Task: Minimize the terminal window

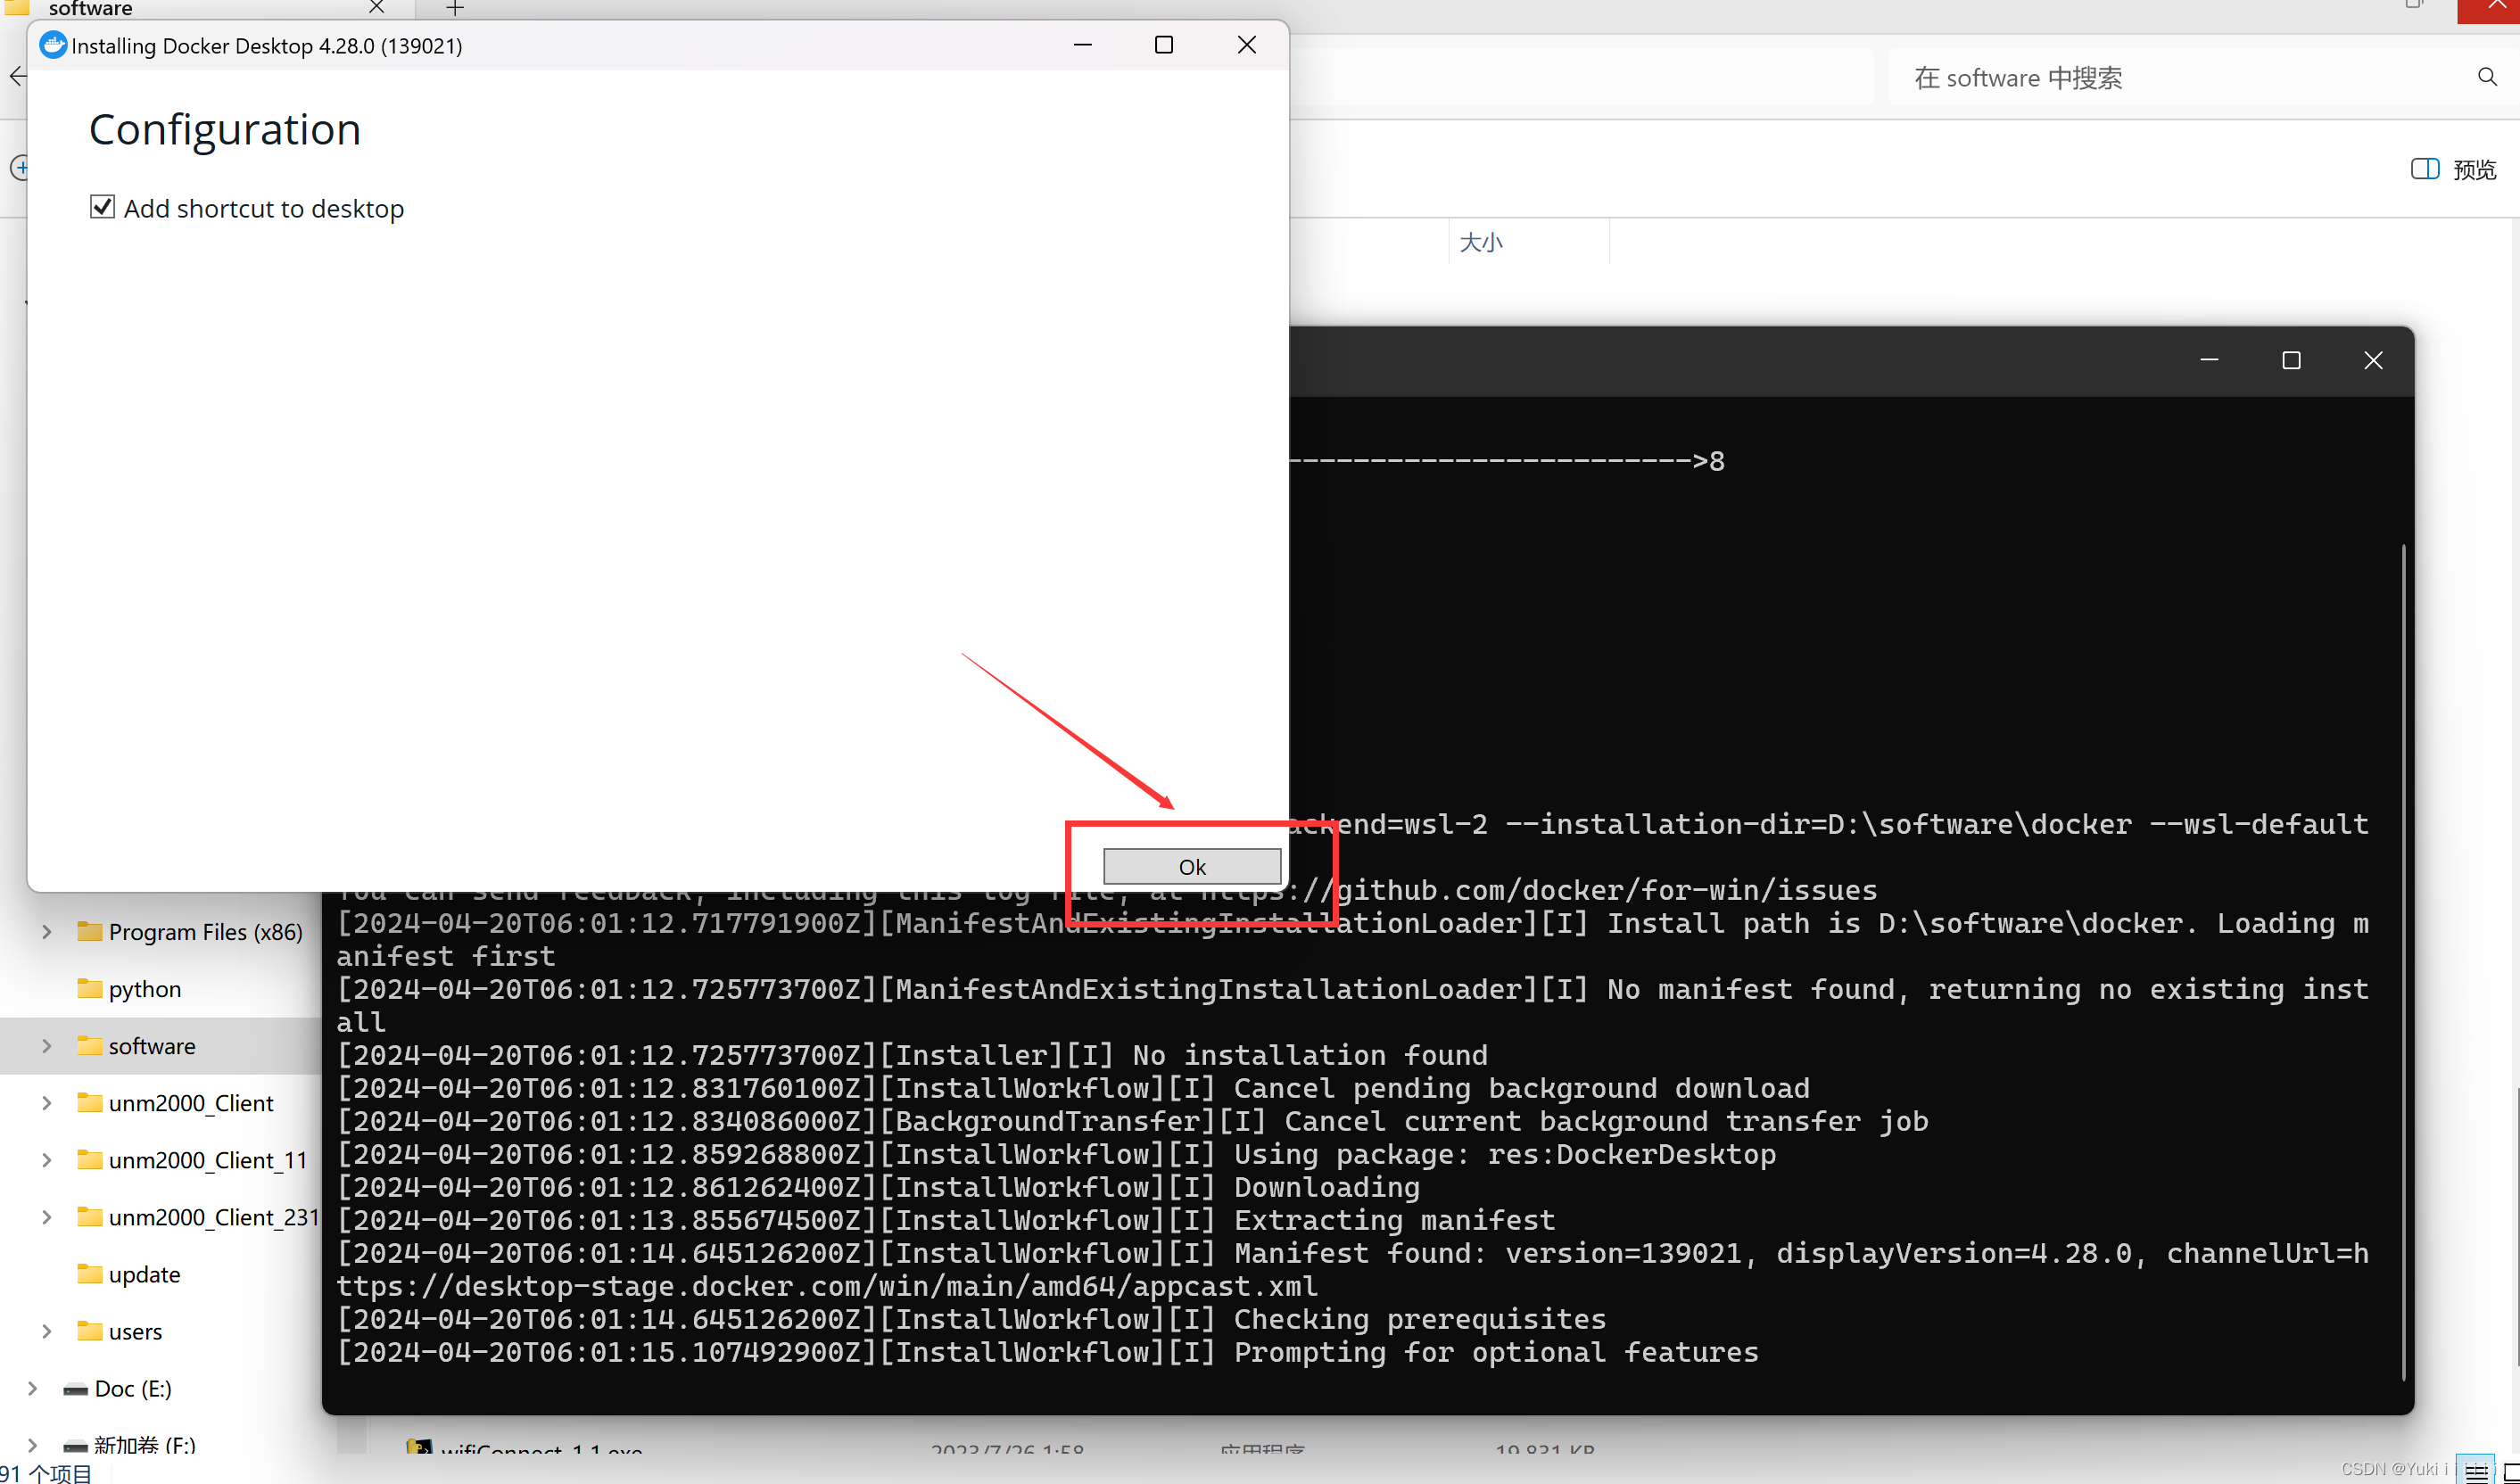Action: click(x=2209, y=360)
